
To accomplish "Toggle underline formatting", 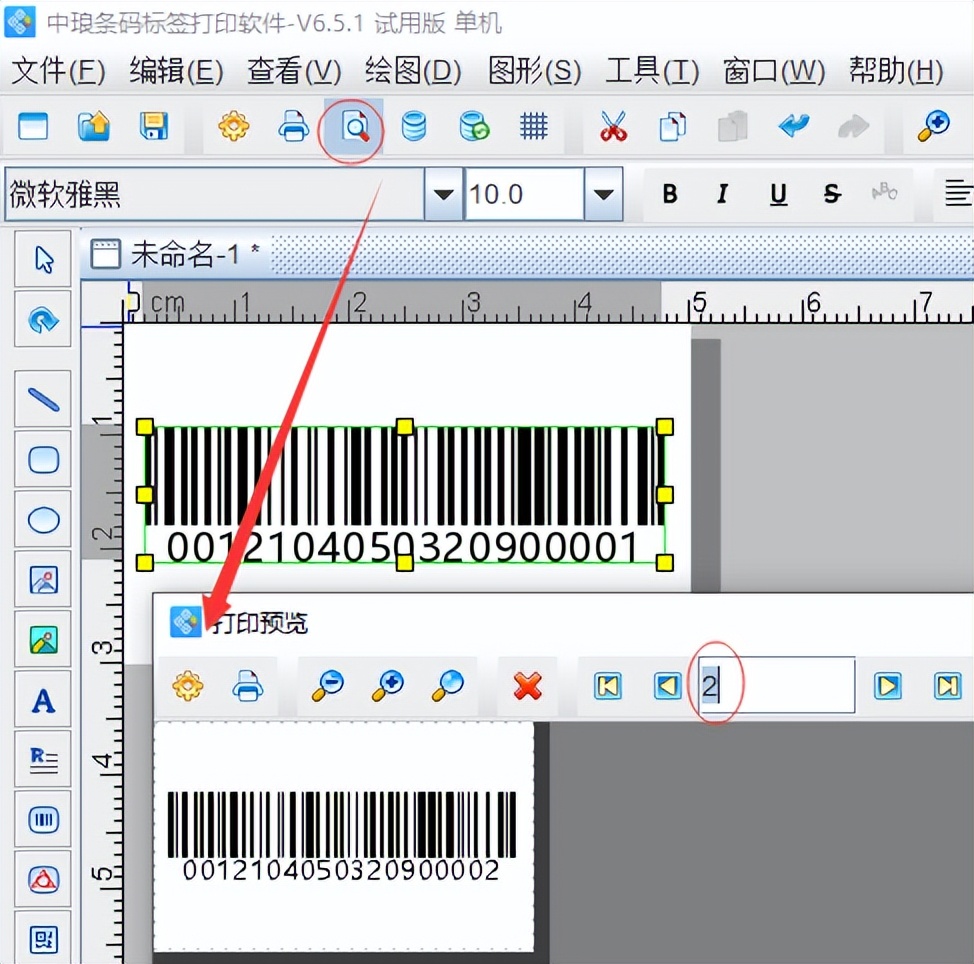I will click(x=778, y=194).
